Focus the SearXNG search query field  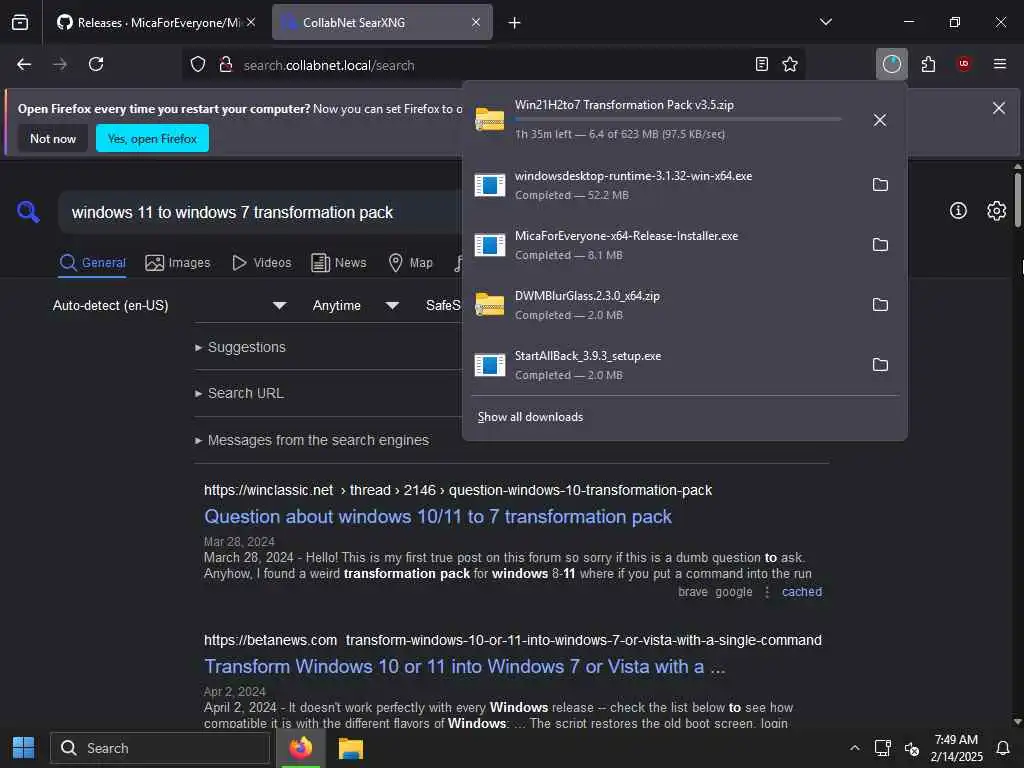point(261,212)
